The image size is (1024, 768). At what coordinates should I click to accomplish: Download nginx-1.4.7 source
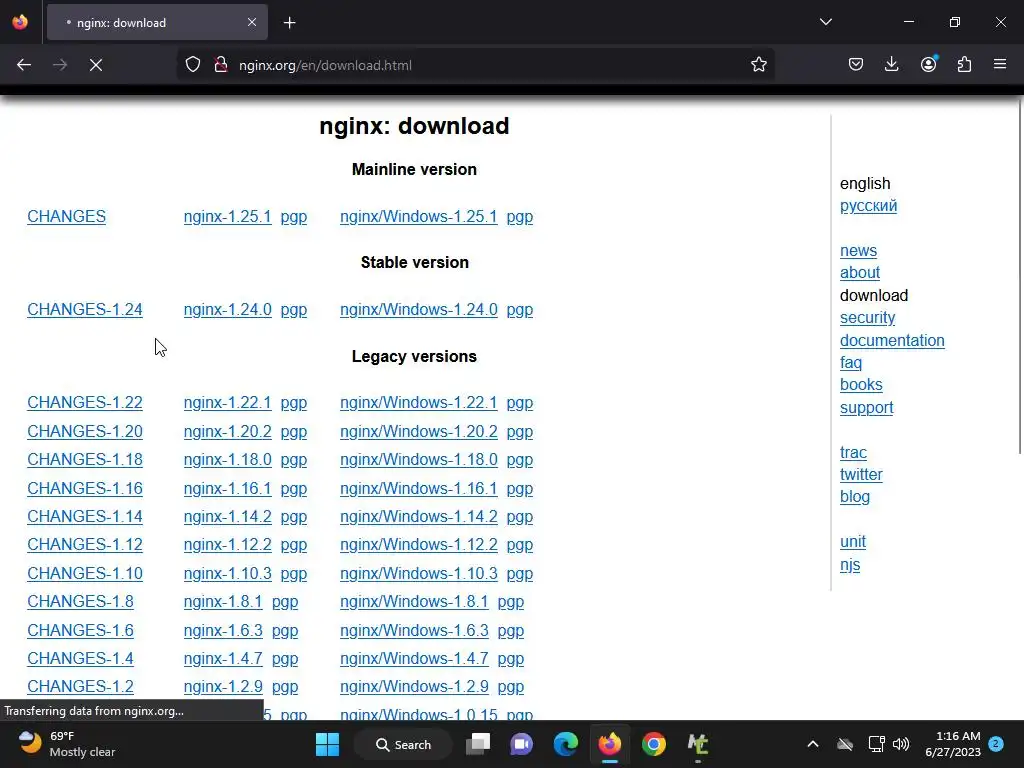(x=223, y=658)
